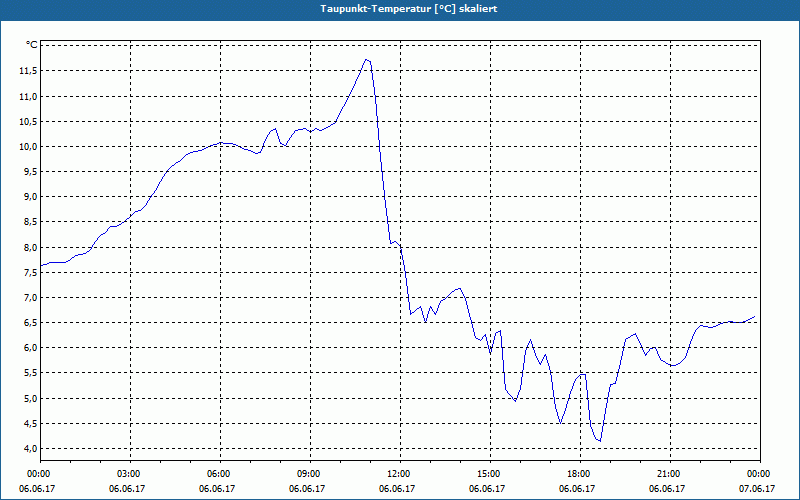Click the 10,5 y-axis value

[28, 121]
